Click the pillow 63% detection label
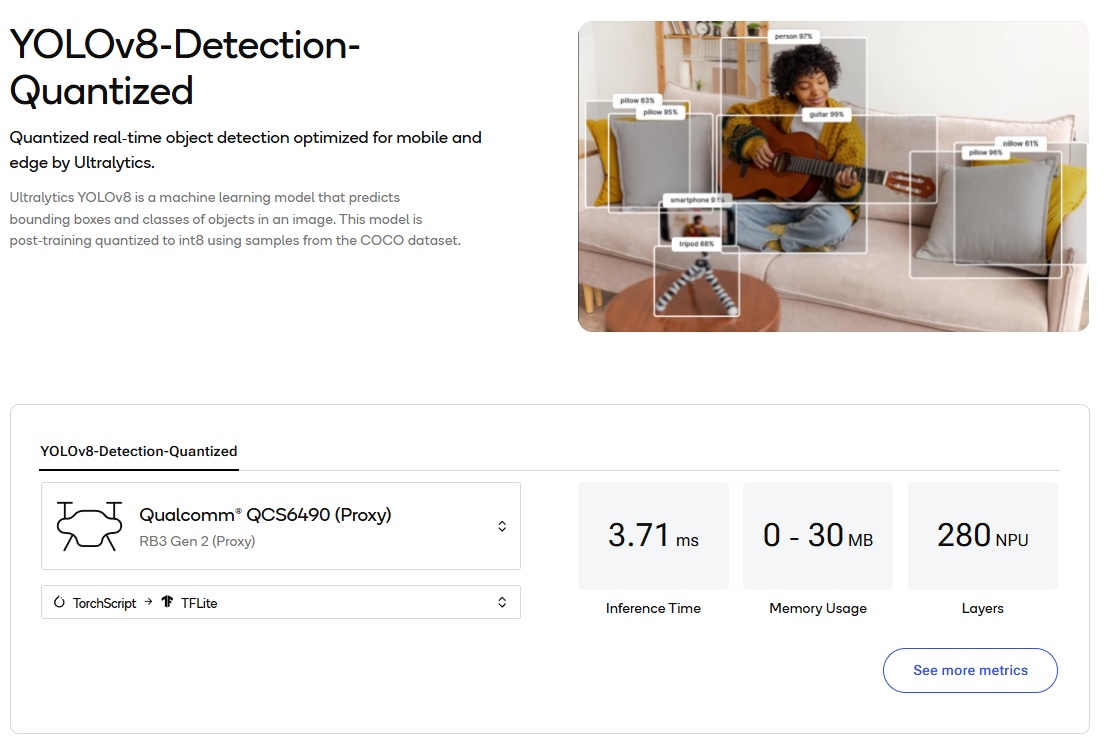Screen dimensions: 1104x742 (x=637, y=101)
